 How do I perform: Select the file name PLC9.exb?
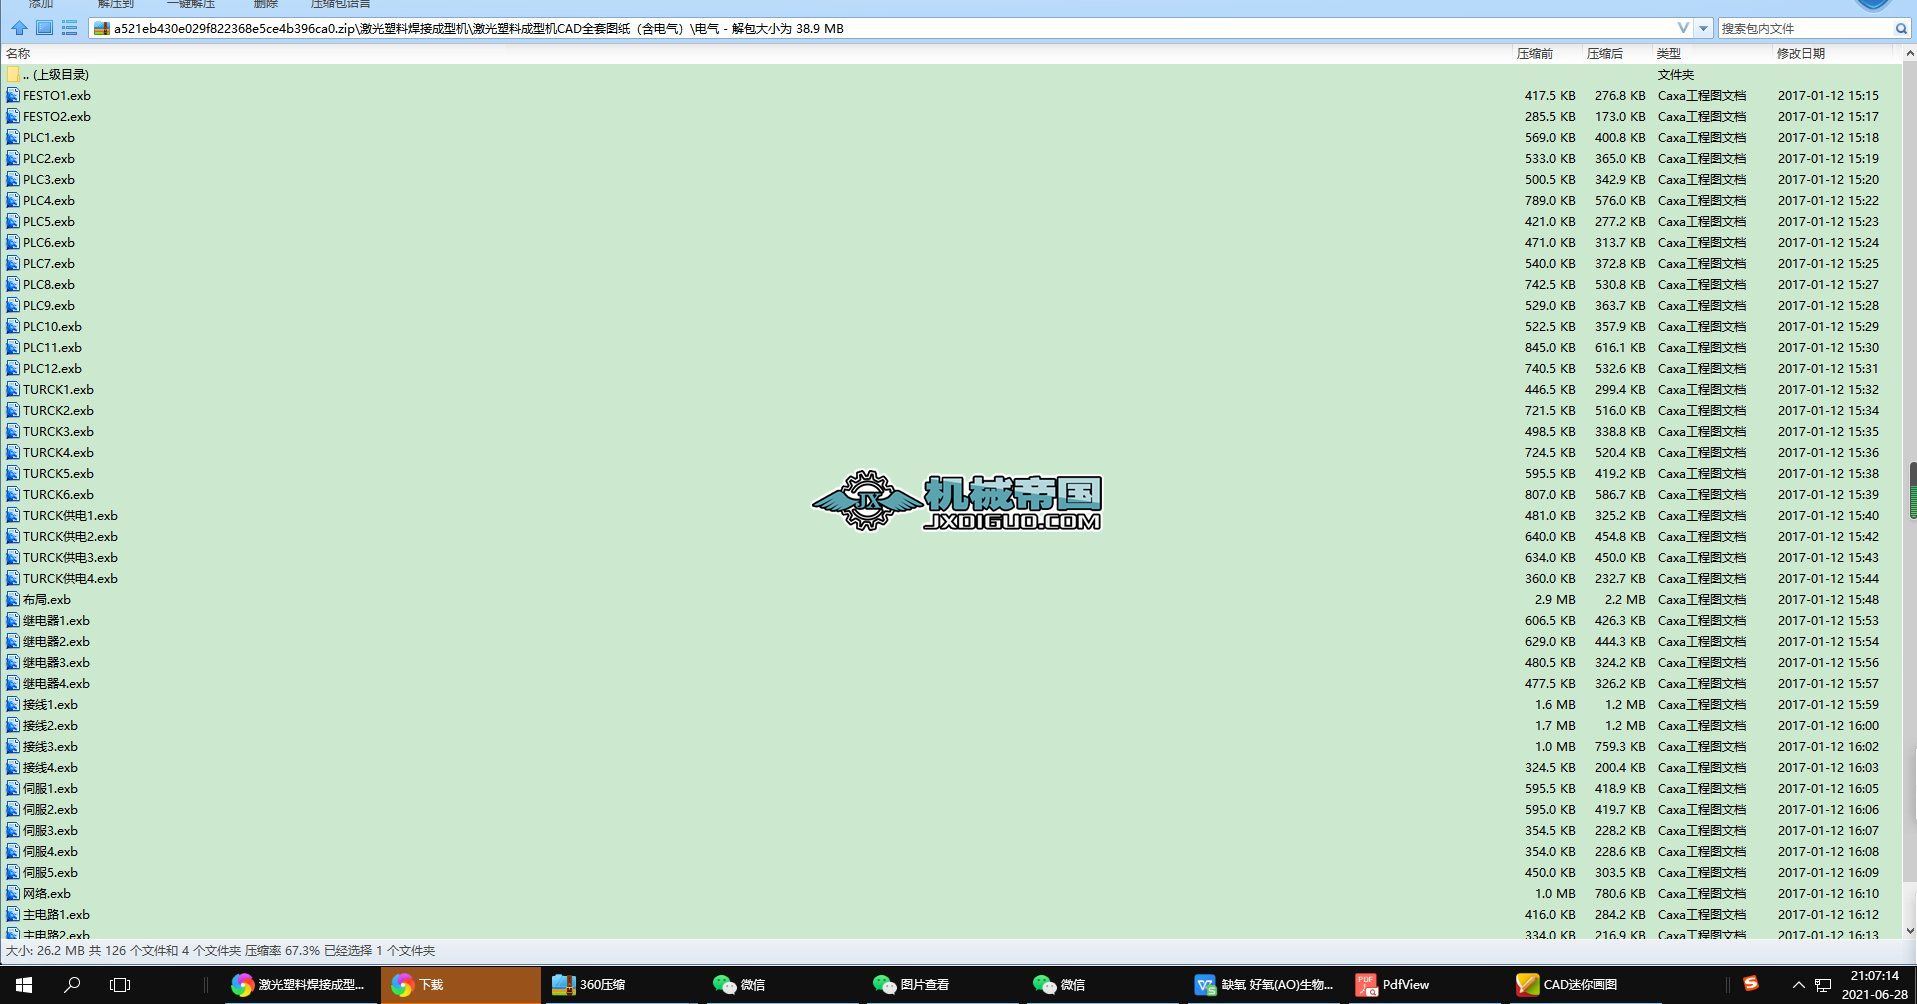pos(49,306)
